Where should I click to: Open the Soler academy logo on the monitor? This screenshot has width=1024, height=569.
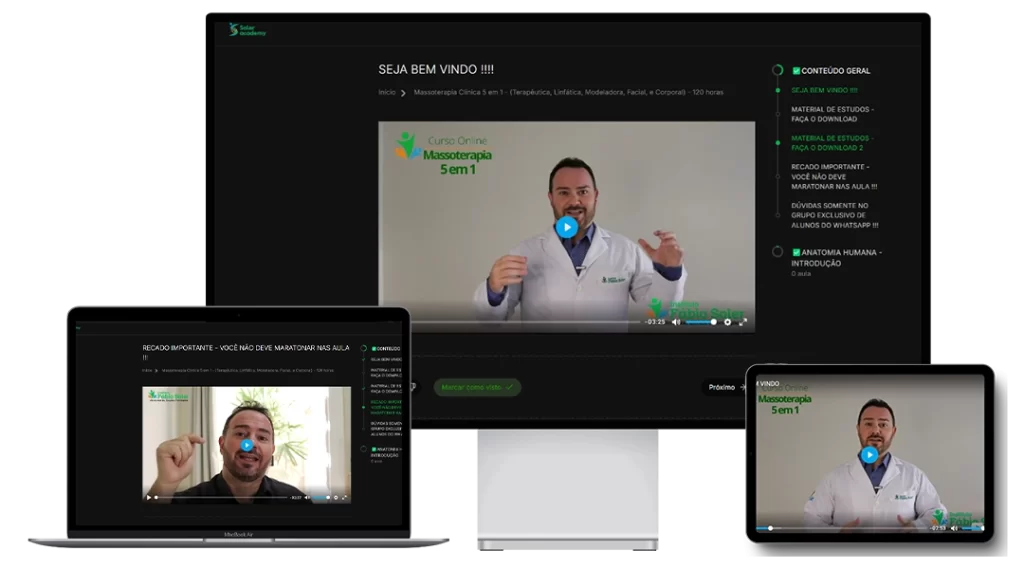point(248,29)
